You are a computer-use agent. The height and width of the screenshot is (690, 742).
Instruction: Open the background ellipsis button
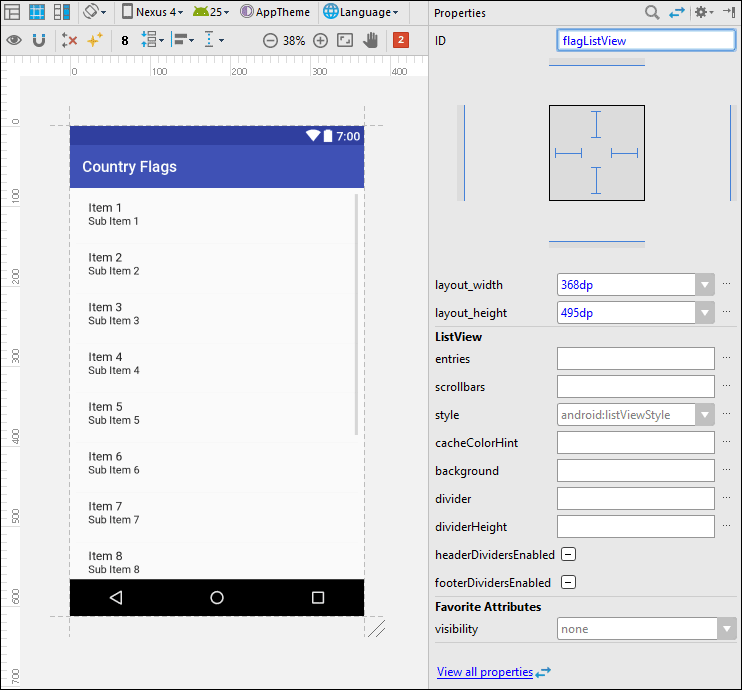[726, 469]
